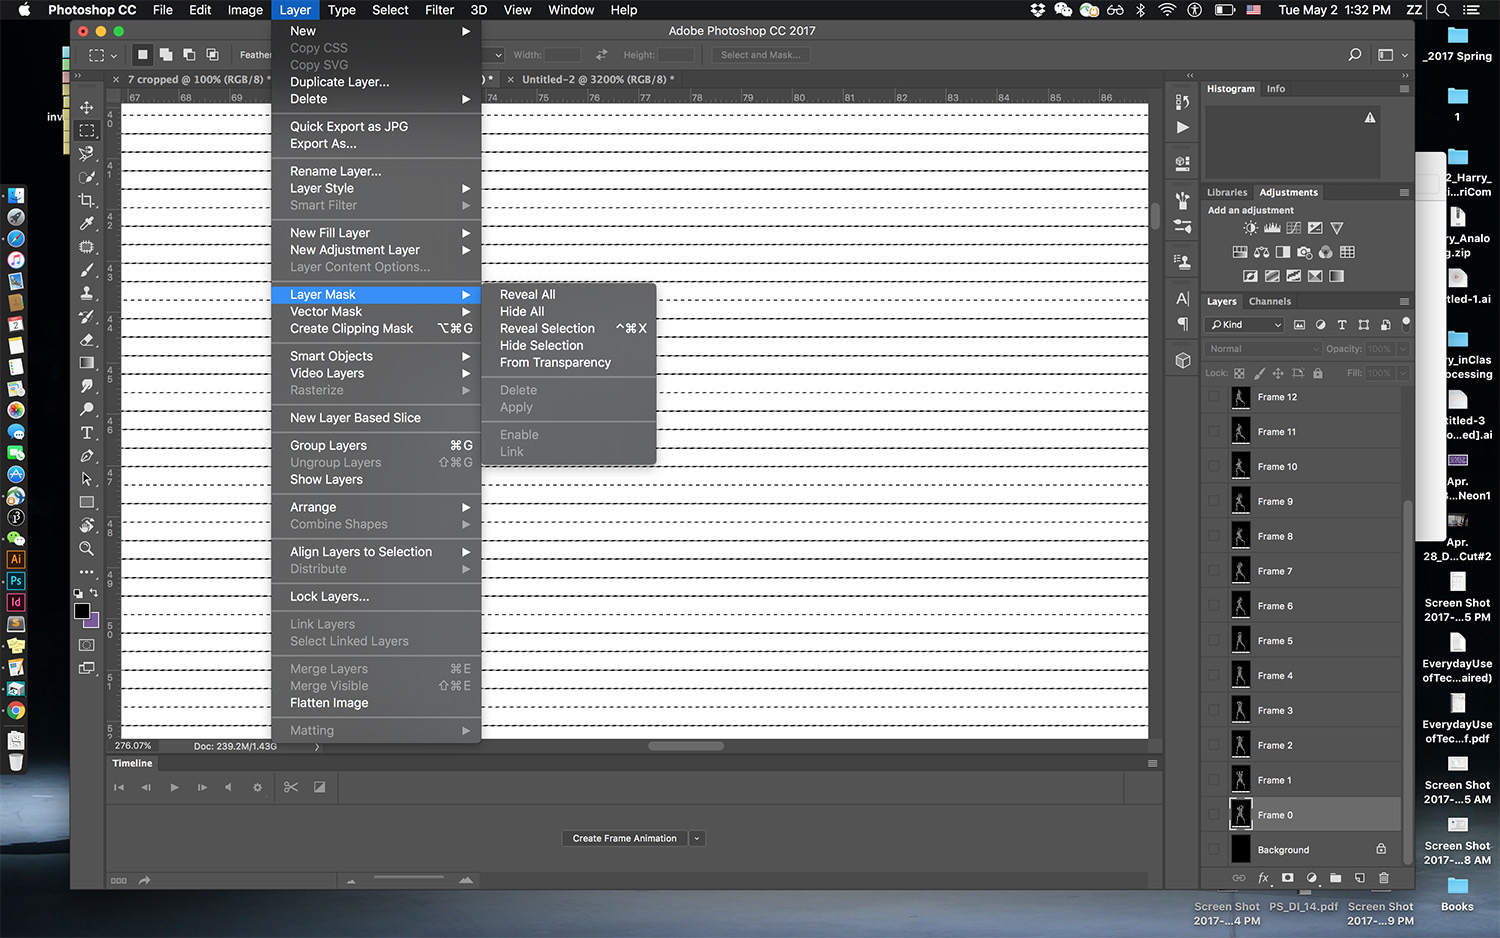Add layer mask button in Layers panel
The height and width of the screenshot is (938, 1500).
tap(1287, 878)
